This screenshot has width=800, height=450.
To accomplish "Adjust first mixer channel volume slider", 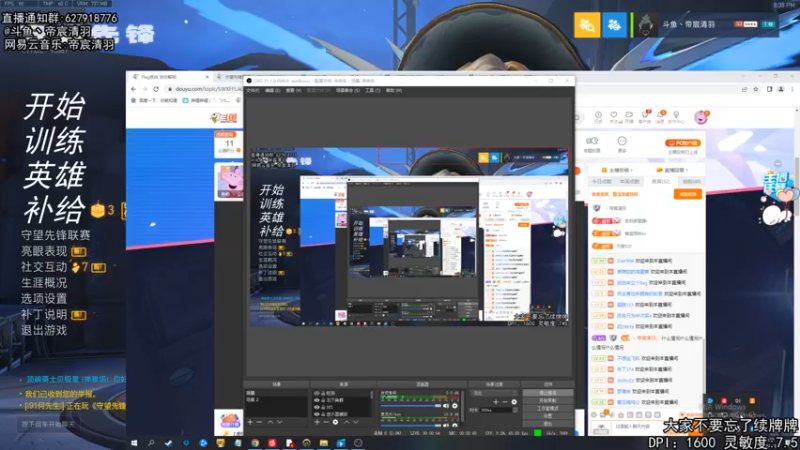I will point(411,406).
